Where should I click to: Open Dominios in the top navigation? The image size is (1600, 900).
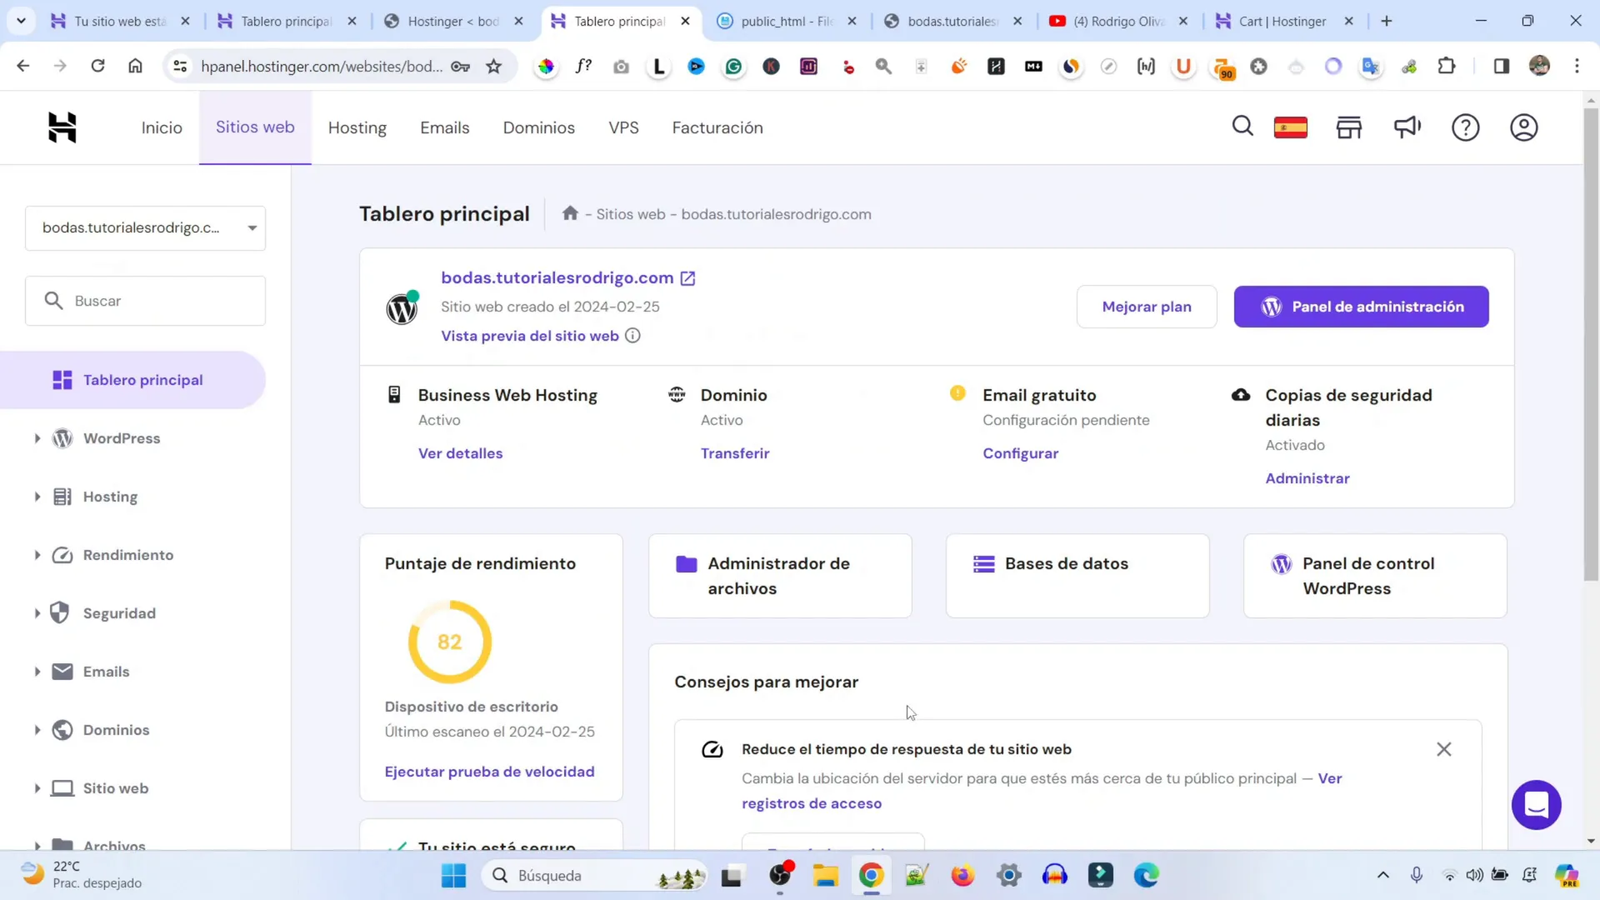(x=539, y=128)
